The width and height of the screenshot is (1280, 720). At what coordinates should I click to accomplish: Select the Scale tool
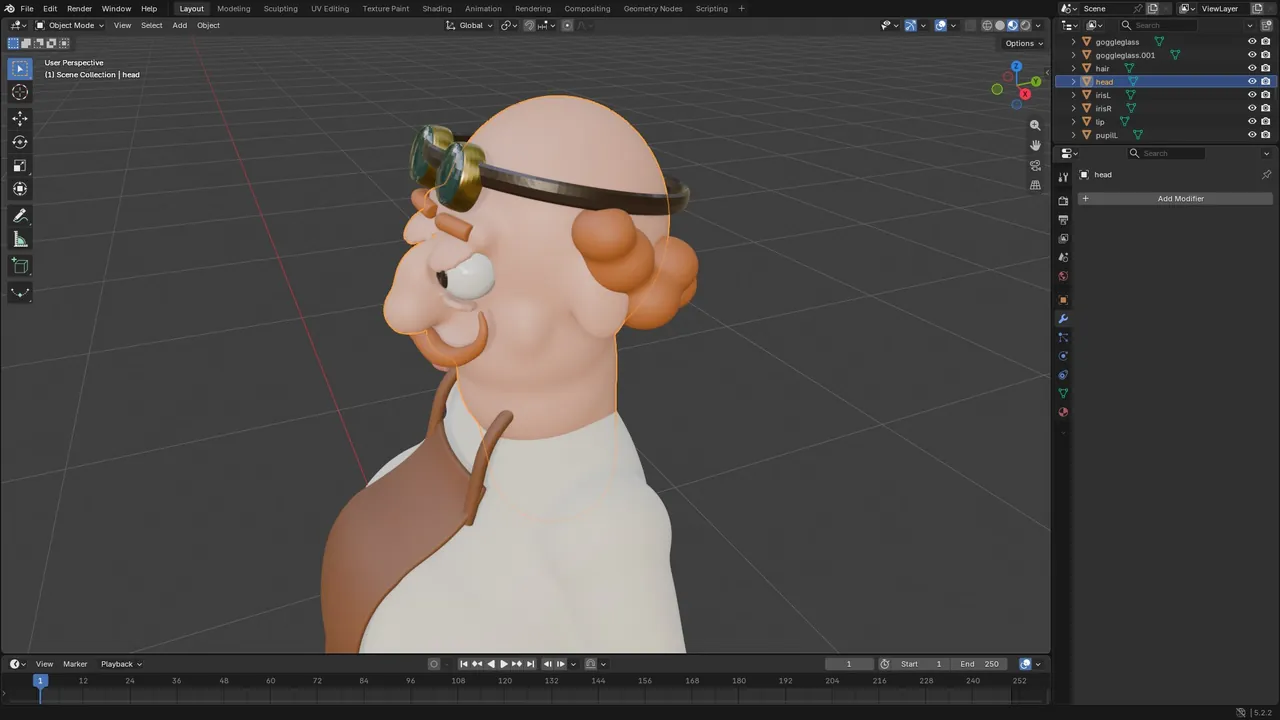pyautogui.click(x=20, y=165)
